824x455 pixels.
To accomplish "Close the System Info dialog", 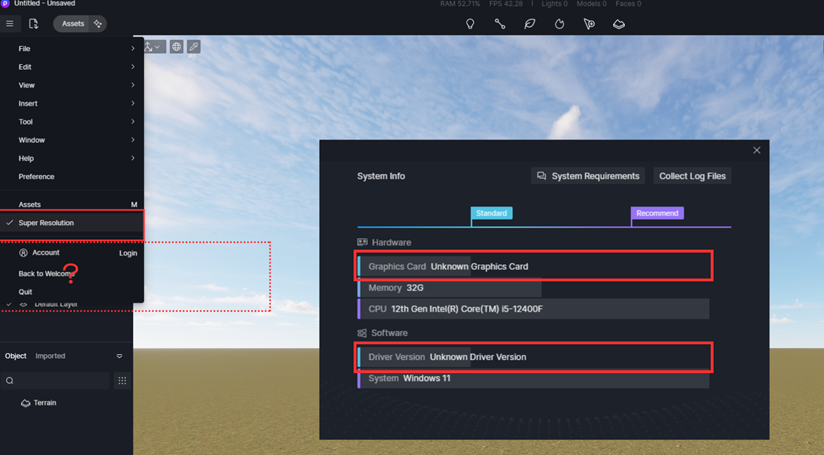I will pyautogui.click(x=757, y=150).
